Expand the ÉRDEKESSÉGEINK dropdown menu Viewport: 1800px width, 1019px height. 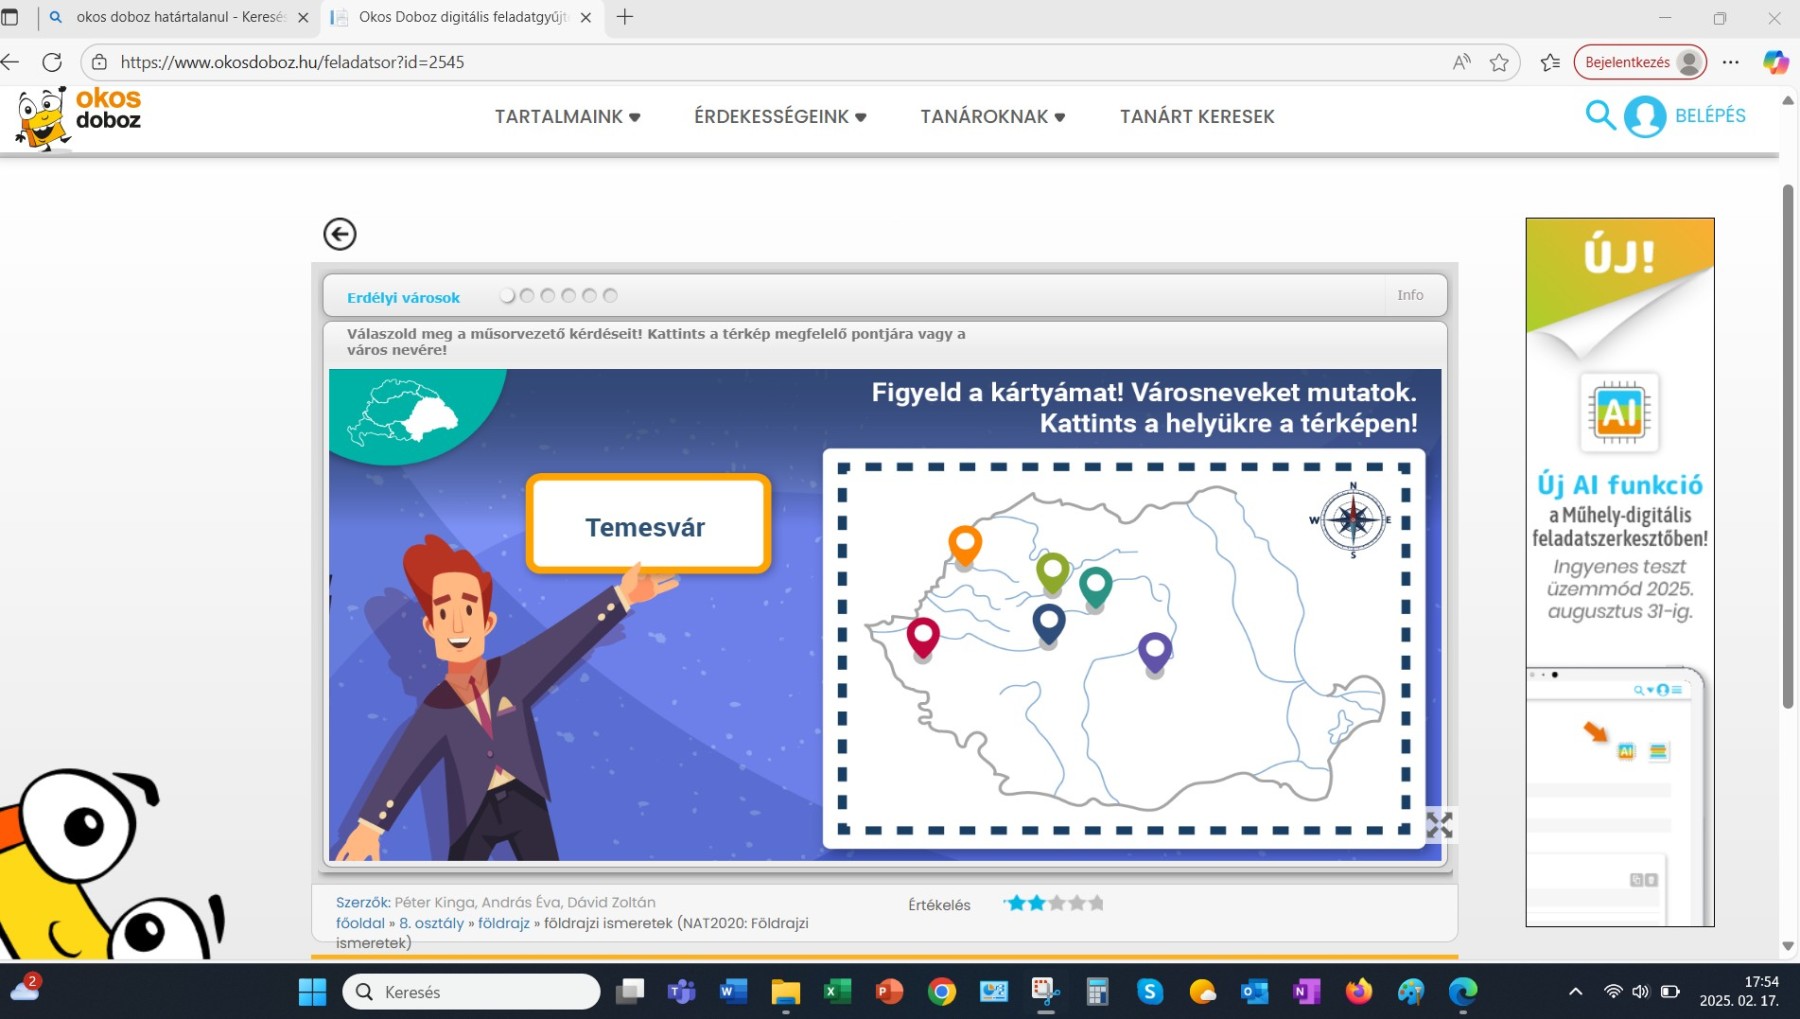[780, 117]
